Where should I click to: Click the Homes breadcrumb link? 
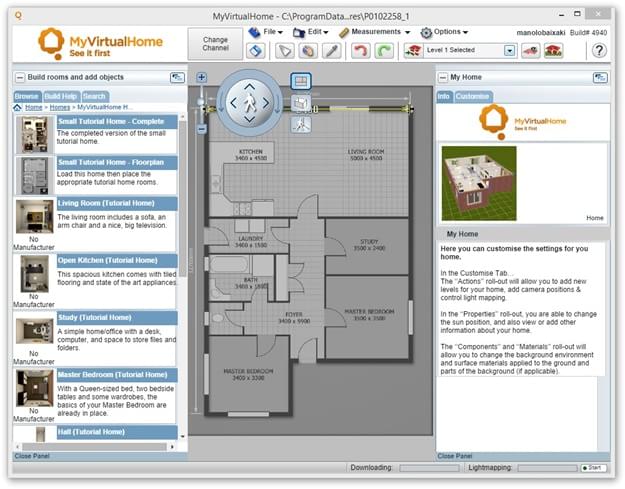pyautogui.click(x=60, y=108)
